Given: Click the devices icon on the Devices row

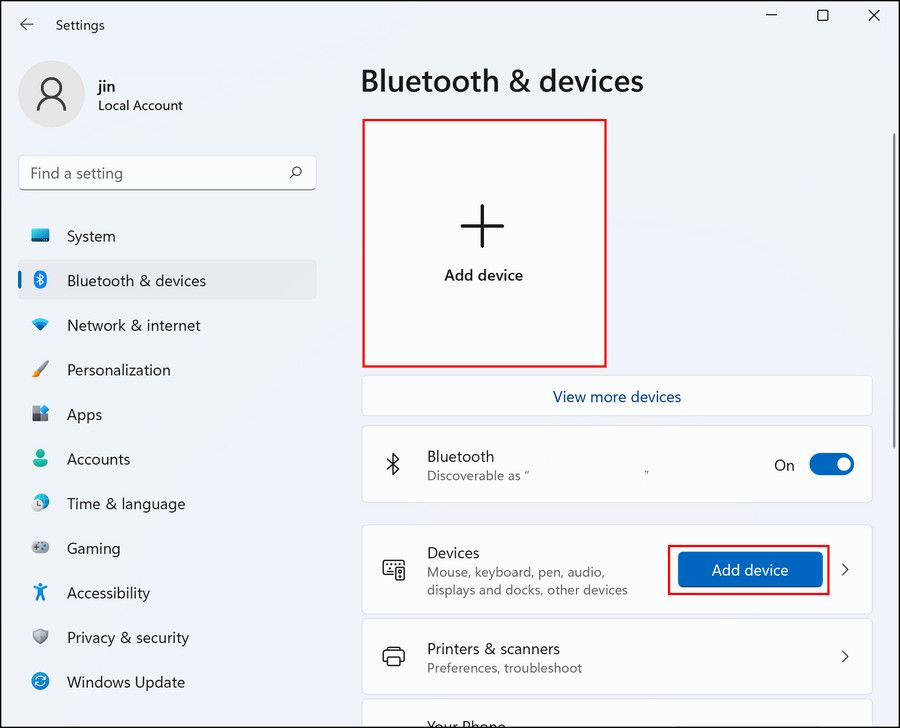Looking at the screenshot, I should click(x=394, y=570).
